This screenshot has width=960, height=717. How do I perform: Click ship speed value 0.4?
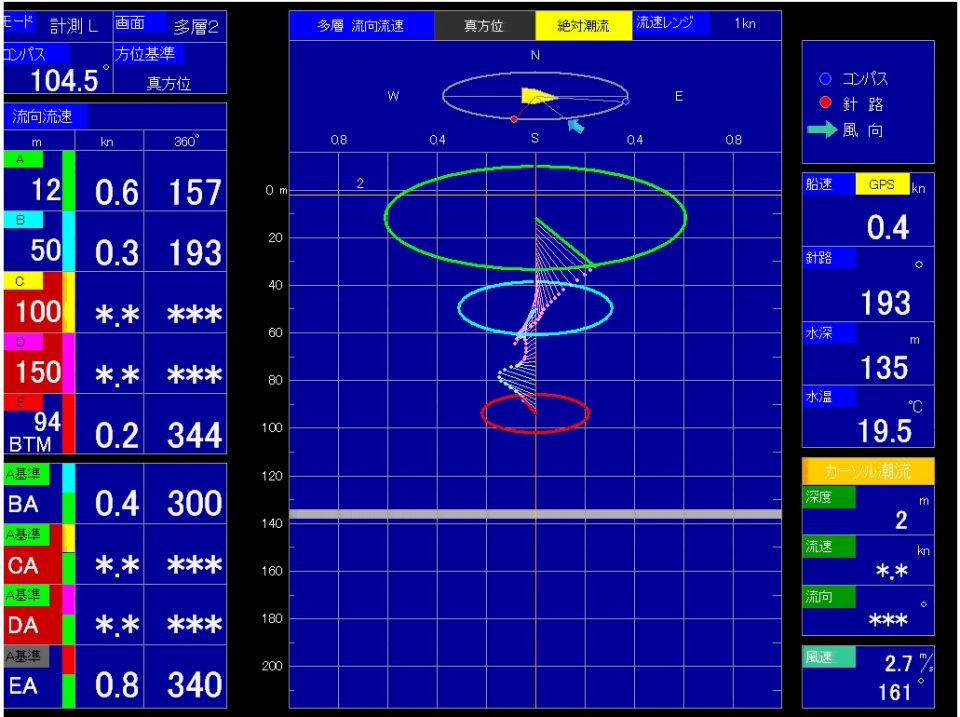point(888,228)
